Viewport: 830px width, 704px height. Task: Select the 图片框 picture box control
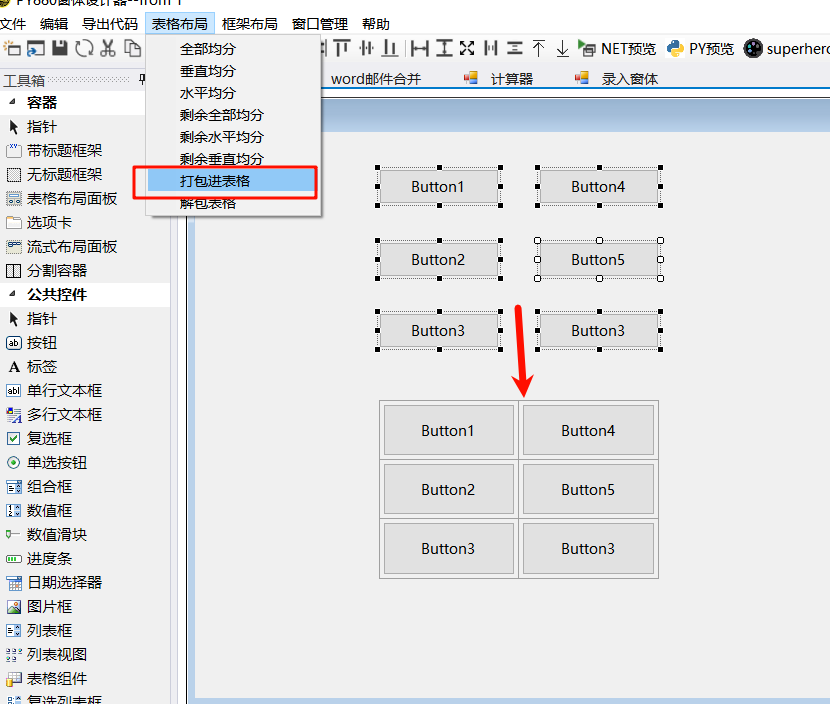[x=45, y=606]
